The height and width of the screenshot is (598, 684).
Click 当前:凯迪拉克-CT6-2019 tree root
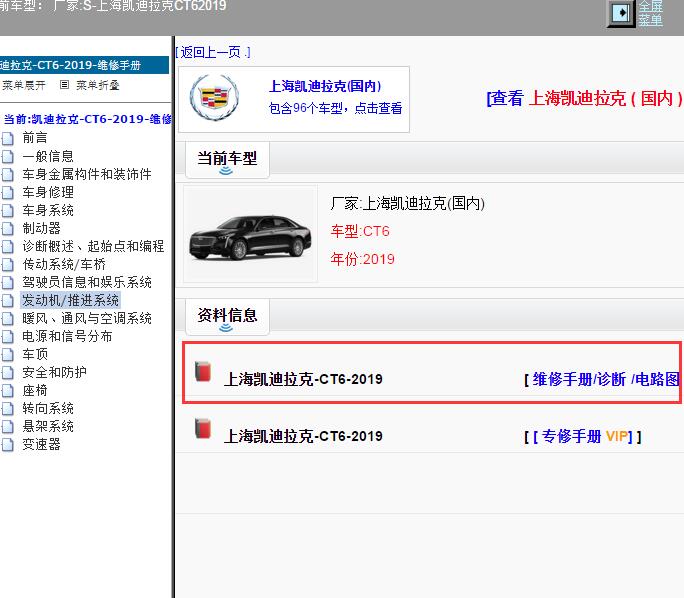(x=87, y=119)
